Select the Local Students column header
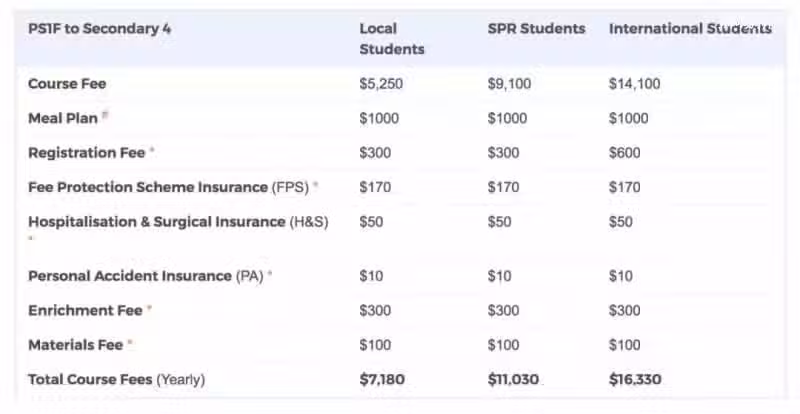Viewport: 800px width, 414px height. click(392, 39)
